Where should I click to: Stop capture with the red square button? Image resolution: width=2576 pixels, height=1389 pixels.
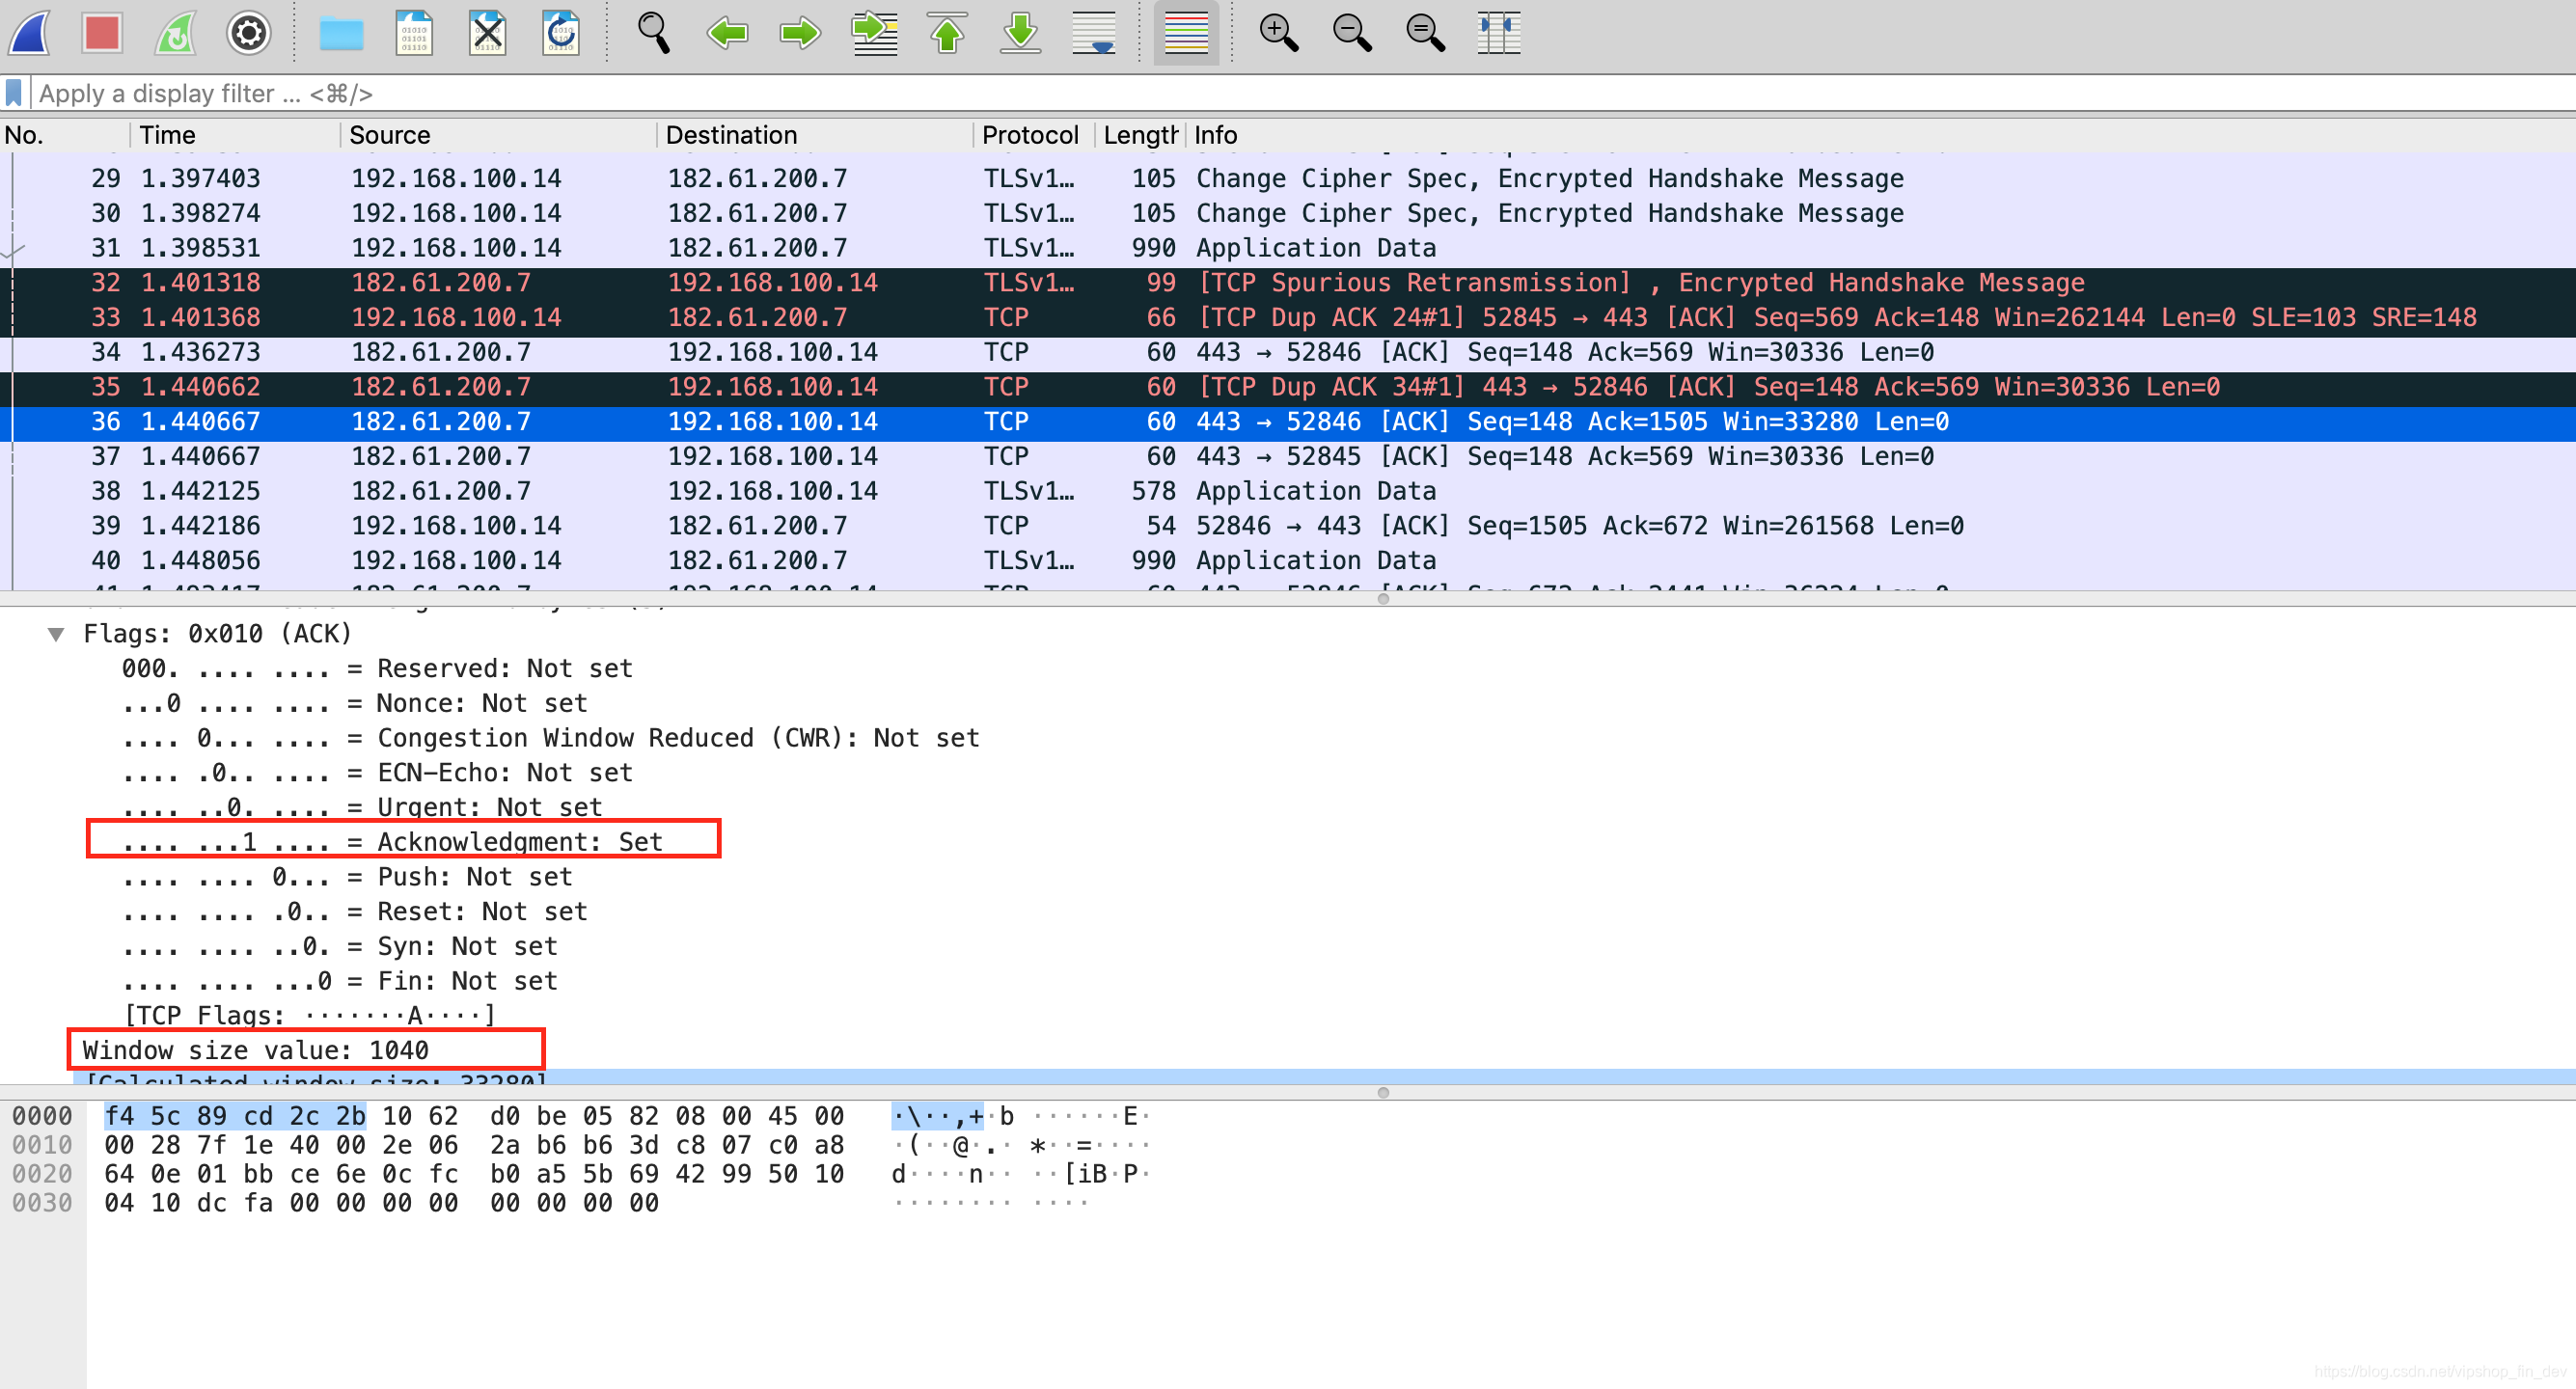[x=103, y=33]
